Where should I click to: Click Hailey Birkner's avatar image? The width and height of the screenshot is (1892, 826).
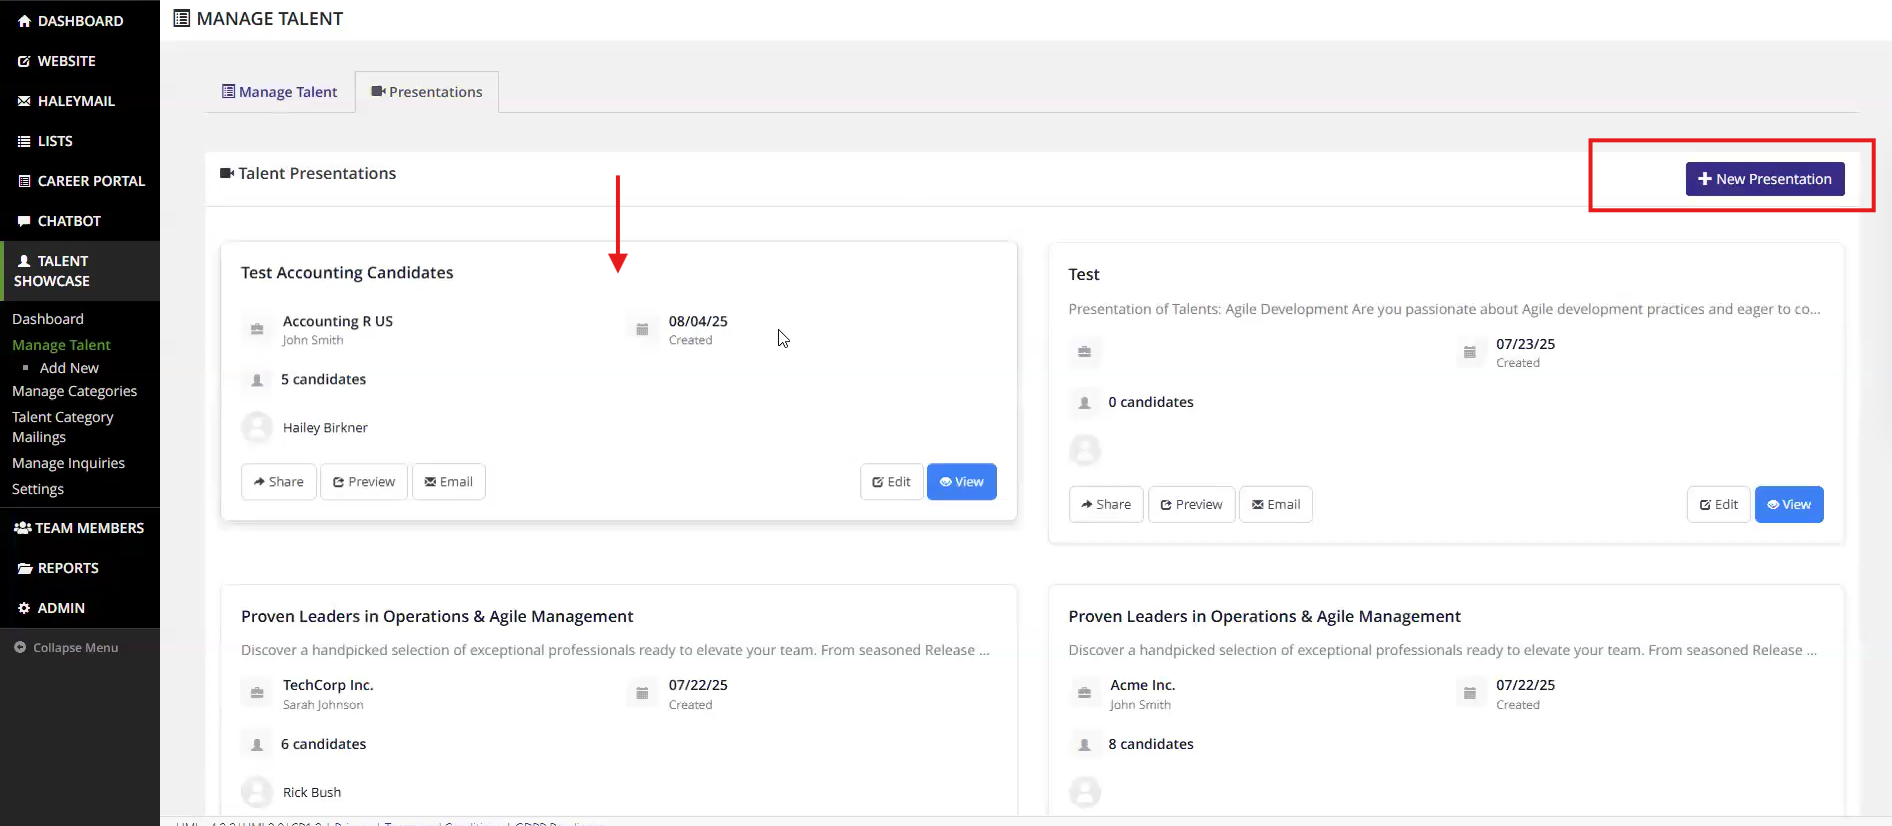pyautogui.click(x=257, y=428)
